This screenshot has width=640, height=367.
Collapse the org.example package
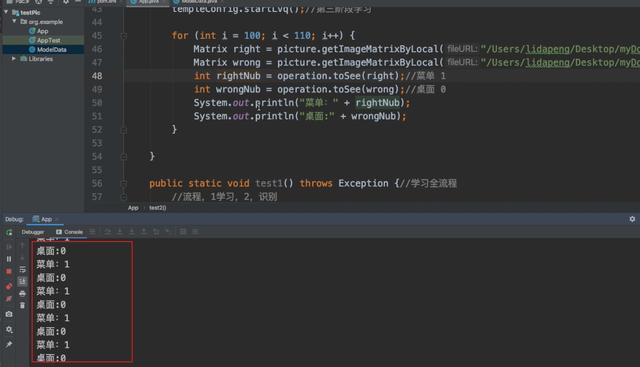coord(14,21)
